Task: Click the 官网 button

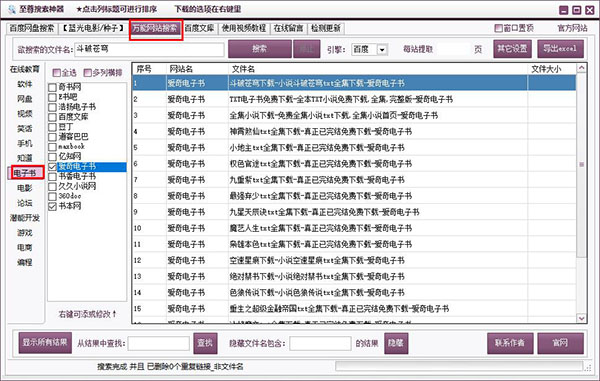Action: click(x=561, y=343)
